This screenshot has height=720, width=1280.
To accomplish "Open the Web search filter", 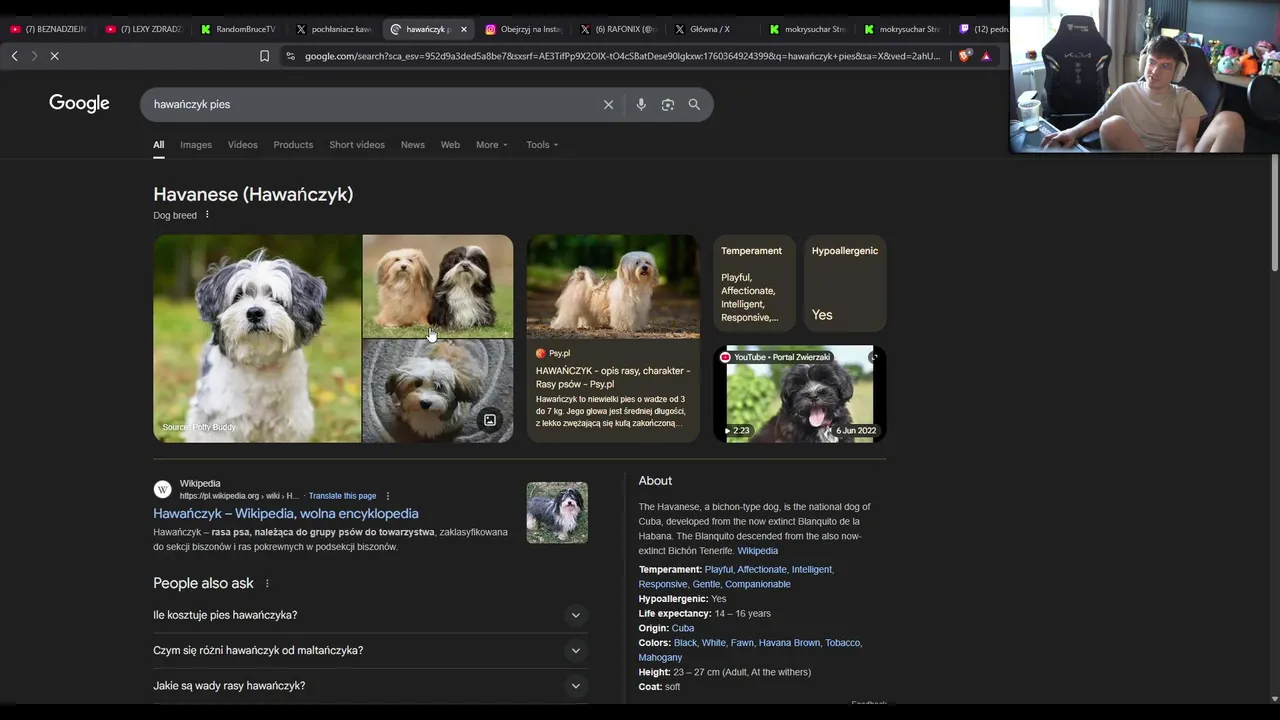I will (x=450, y=145).
